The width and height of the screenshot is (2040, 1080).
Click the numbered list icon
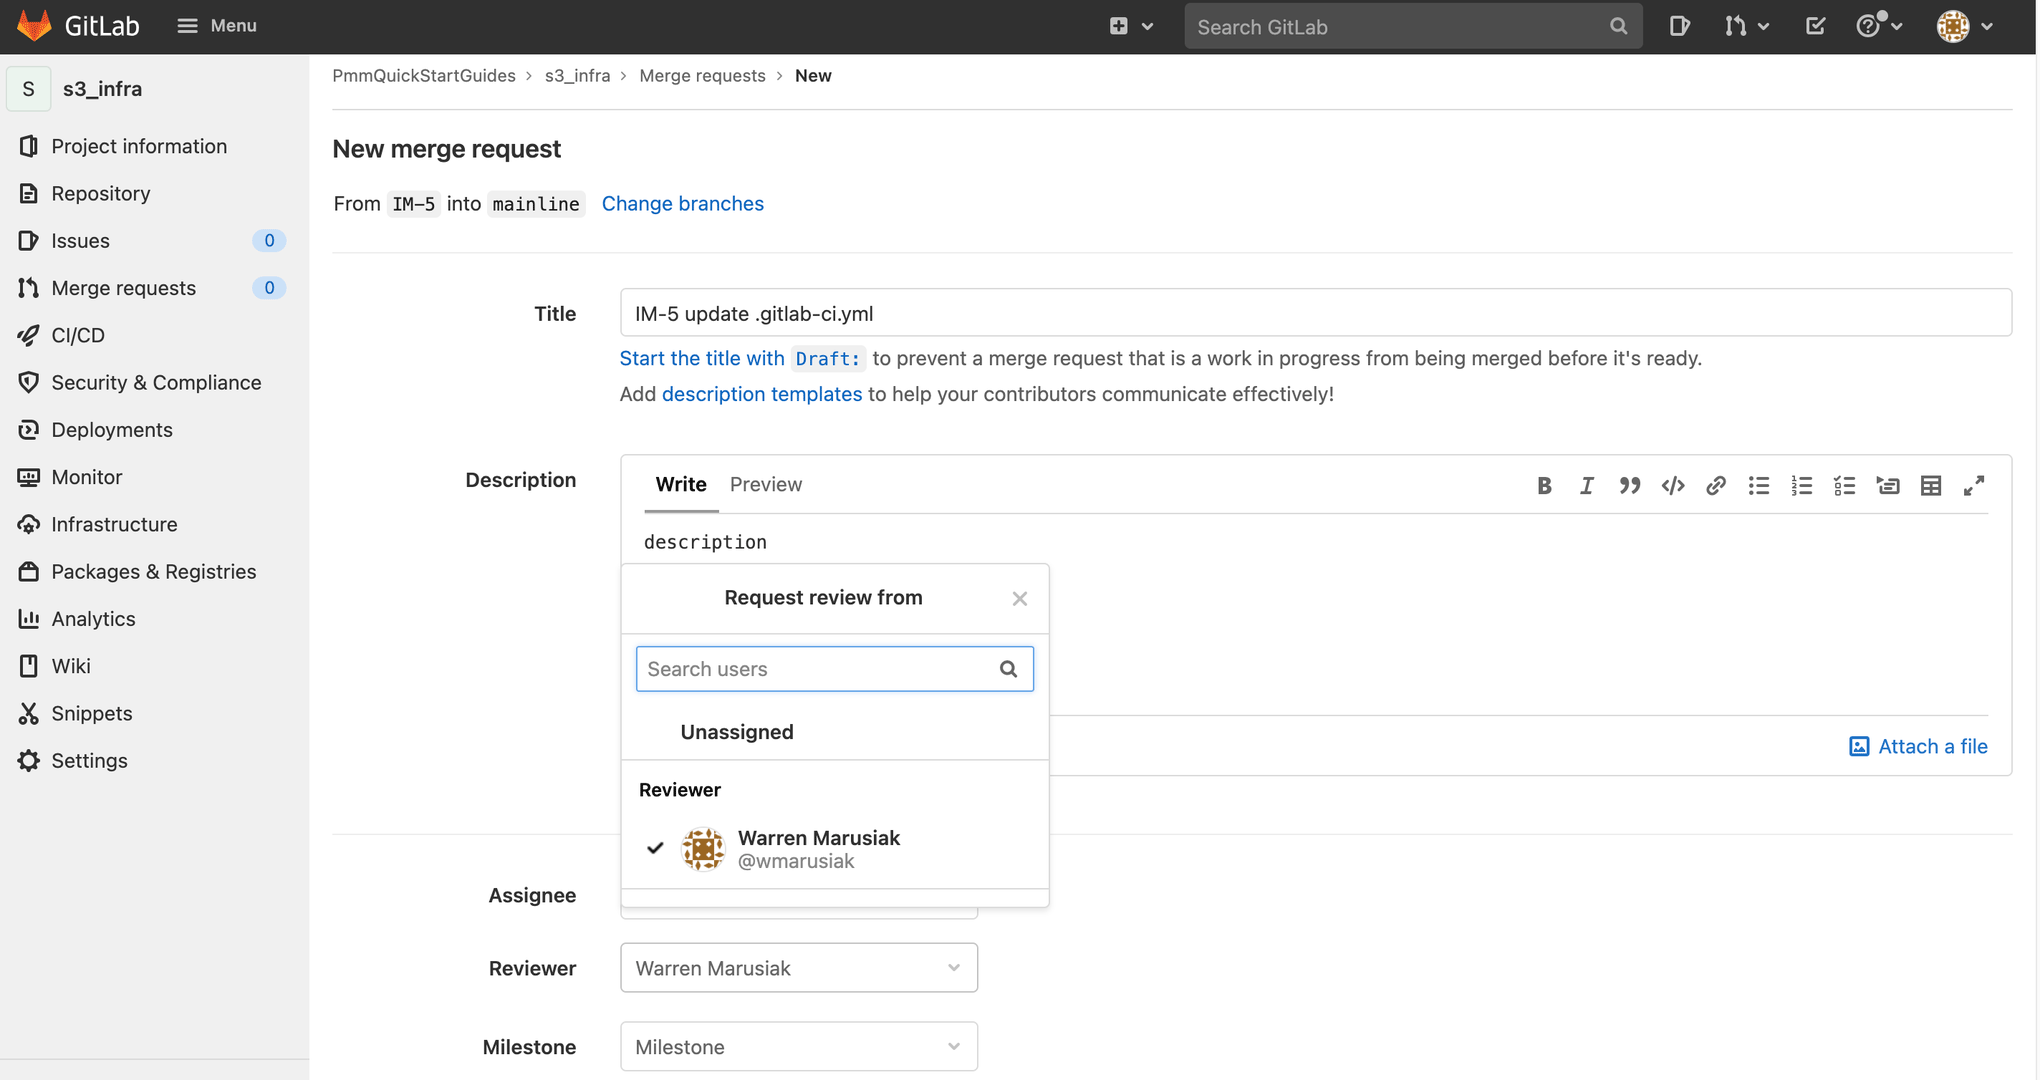coord(1801,483)
